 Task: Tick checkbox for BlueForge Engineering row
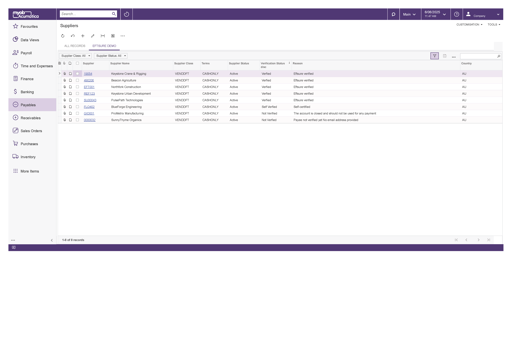pos(77,107)
